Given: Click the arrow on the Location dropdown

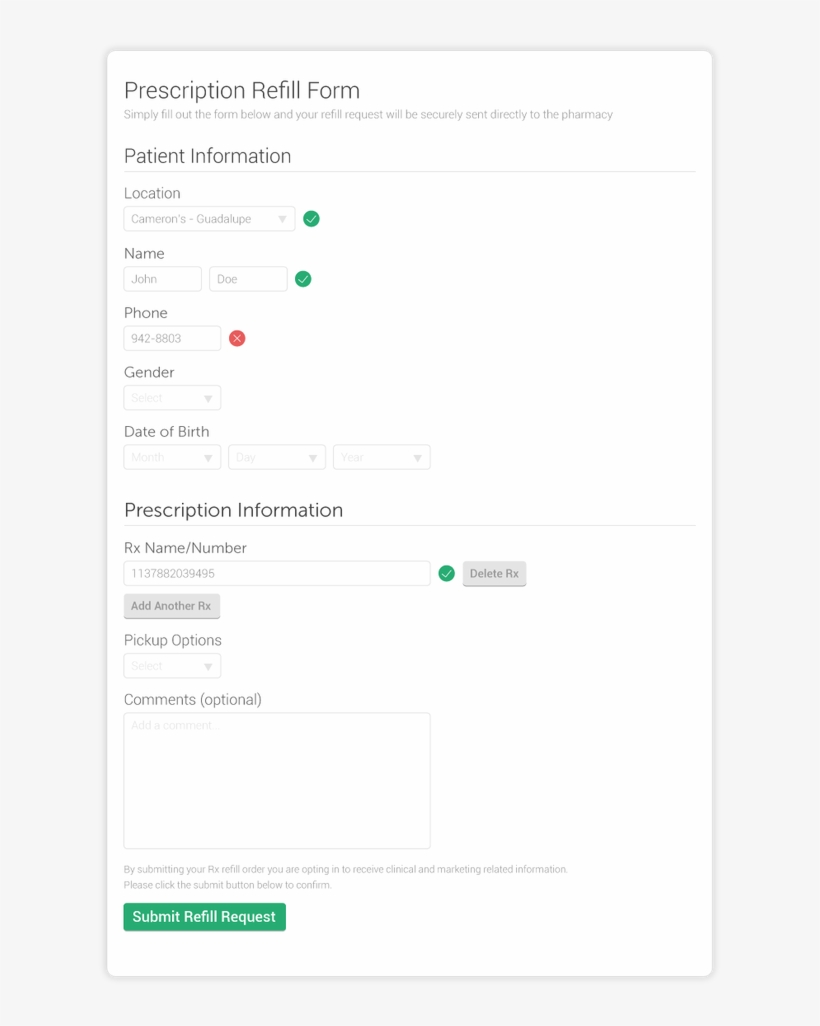Looking at the screenshot, I should pyautogui.click(x=282, y=219).
